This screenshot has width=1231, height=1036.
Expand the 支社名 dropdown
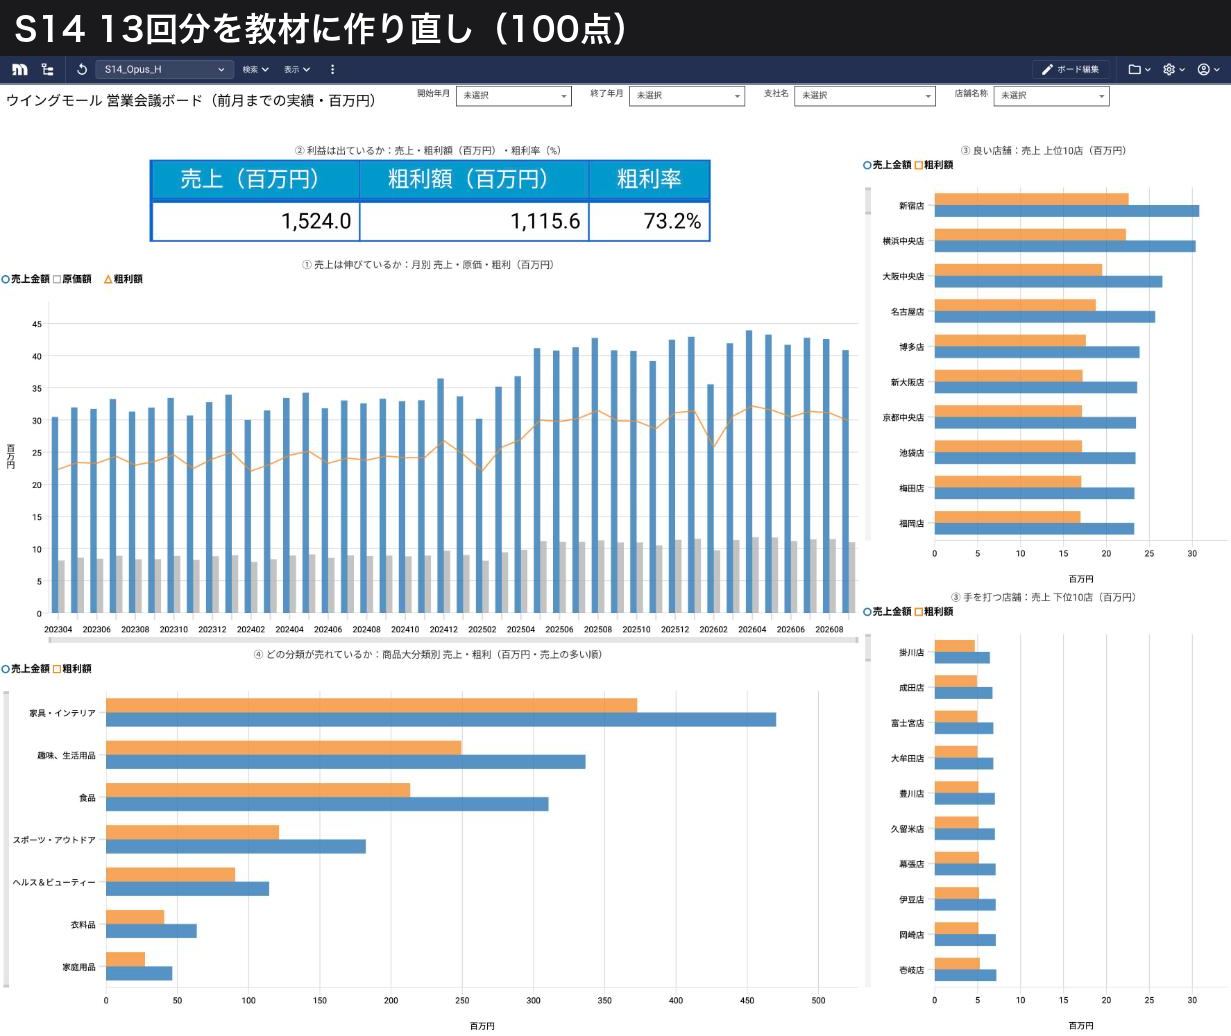pos(865,96)
